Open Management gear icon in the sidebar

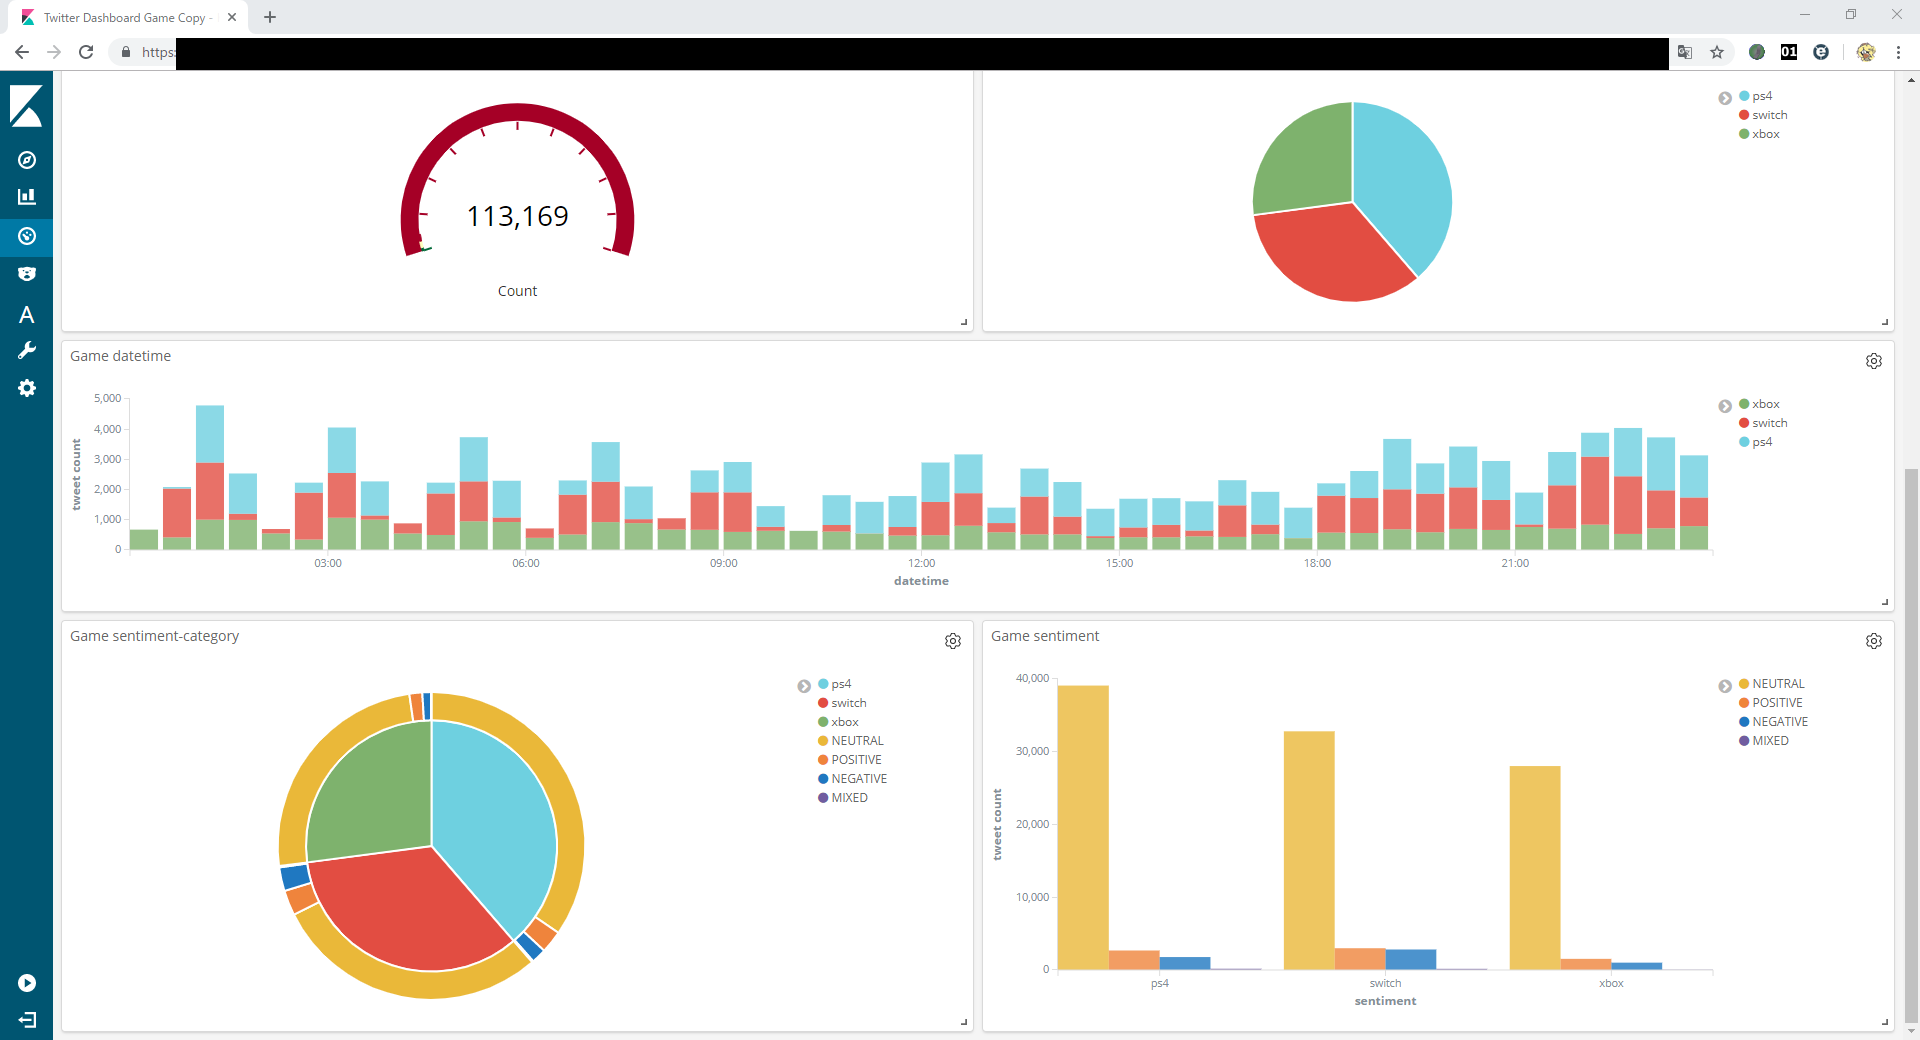(27, 388)
